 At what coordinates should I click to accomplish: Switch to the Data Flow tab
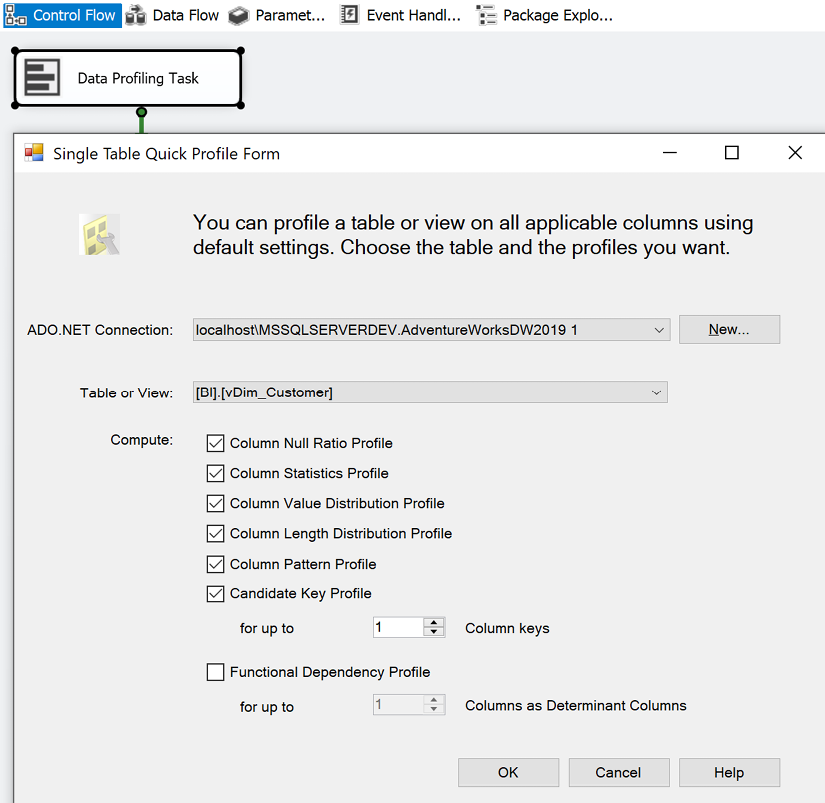(173, 15)
